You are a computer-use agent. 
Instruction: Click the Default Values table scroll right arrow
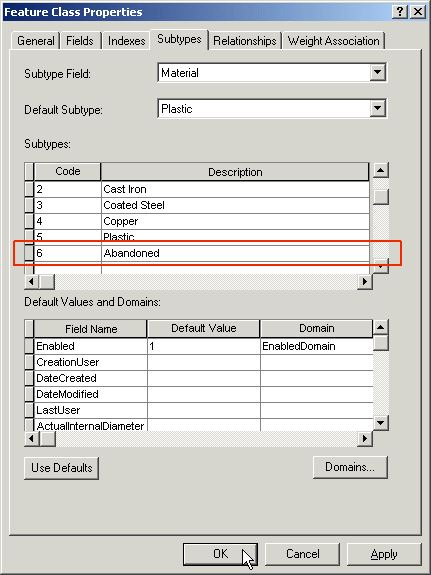tap(365, 438)
